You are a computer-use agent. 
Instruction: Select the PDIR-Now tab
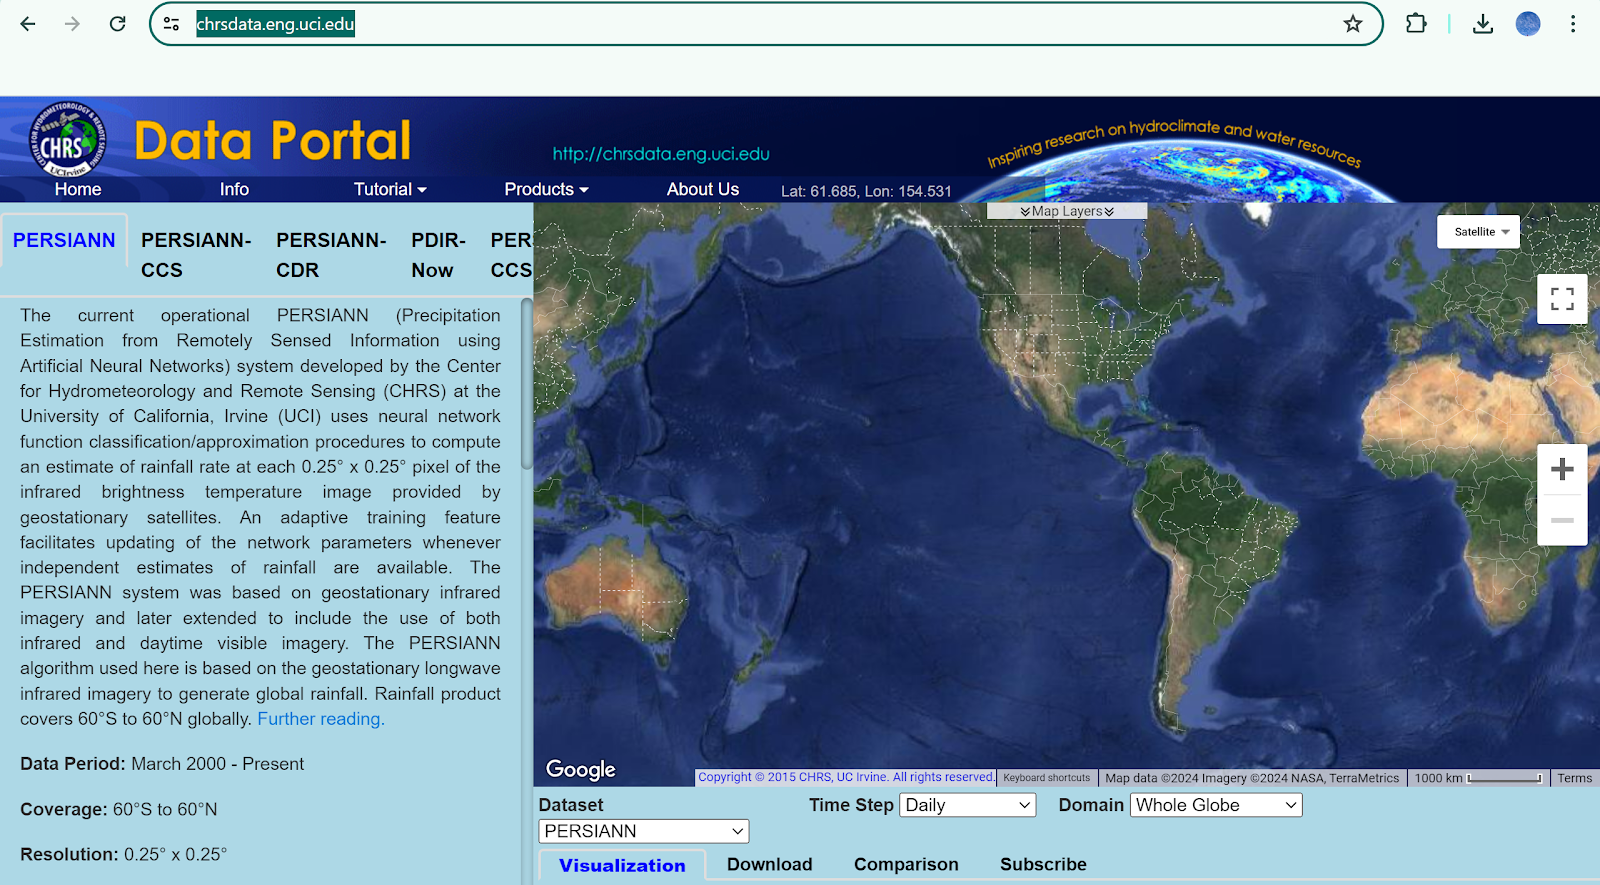pos(438,255)
